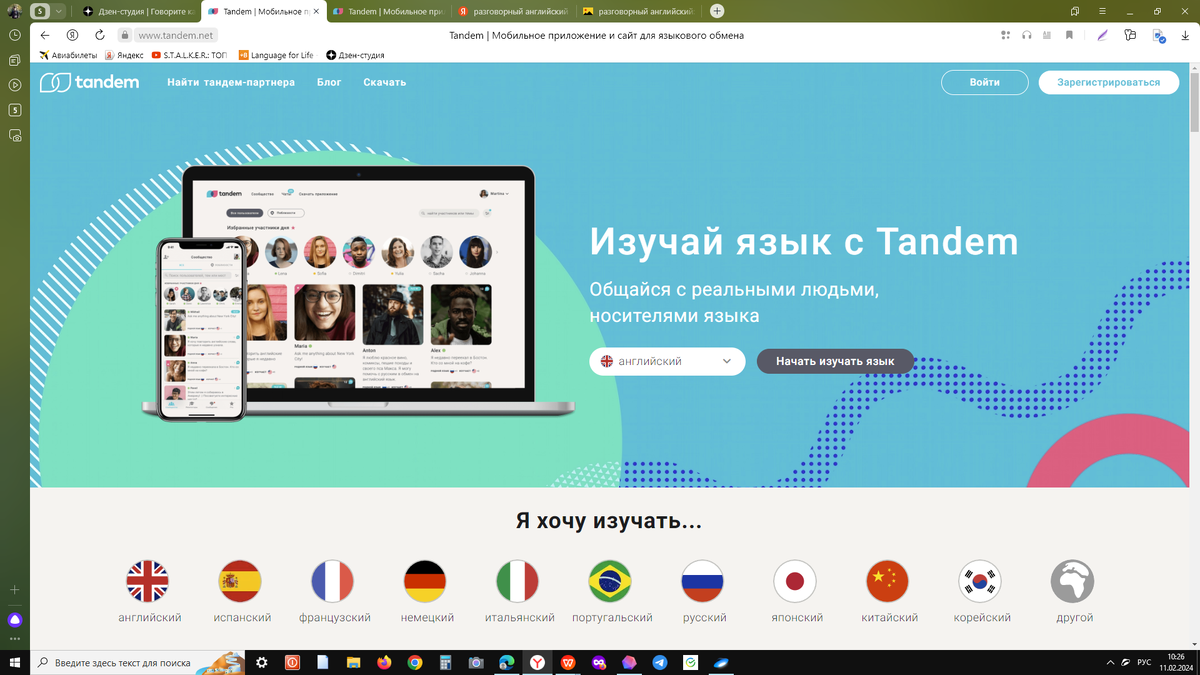The height and width of the screenshot is (675, 1200).
Task: Open a new tab with the plus icon
Action: point(717,11)
